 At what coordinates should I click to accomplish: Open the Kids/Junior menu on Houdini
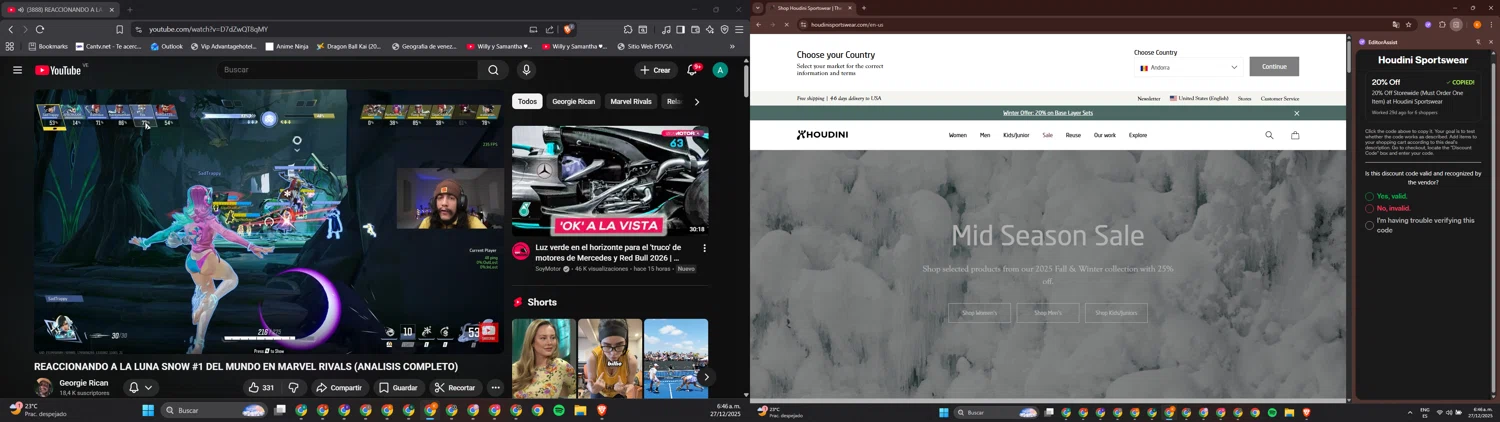[1016, 135]
